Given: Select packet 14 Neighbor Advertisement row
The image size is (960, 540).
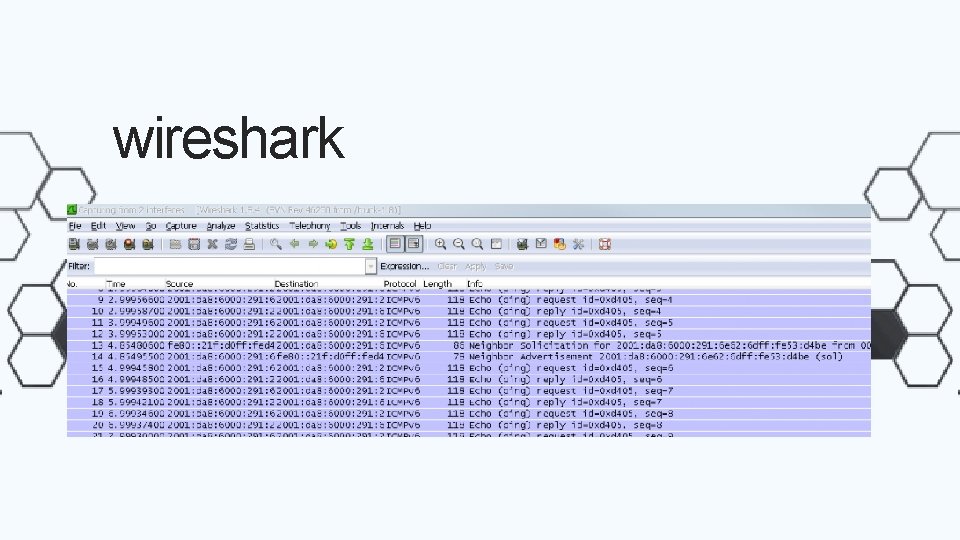Looking at the screenshot, I should (469, 357).
